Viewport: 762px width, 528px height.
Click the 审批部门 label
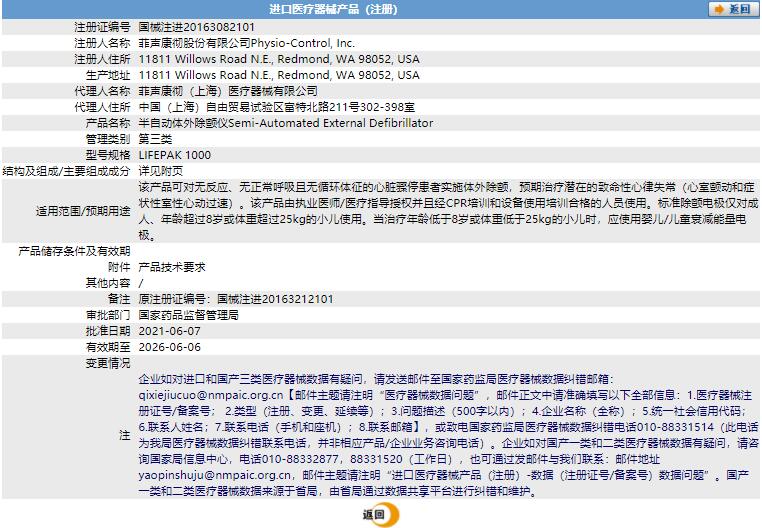point(108,316)
